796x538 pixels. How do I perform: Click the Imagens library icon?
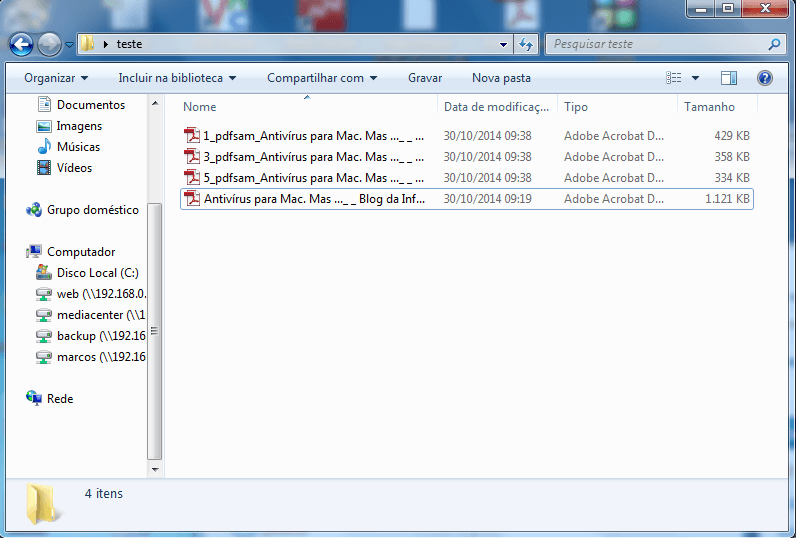pyautogui.click(x=44, y=126)
